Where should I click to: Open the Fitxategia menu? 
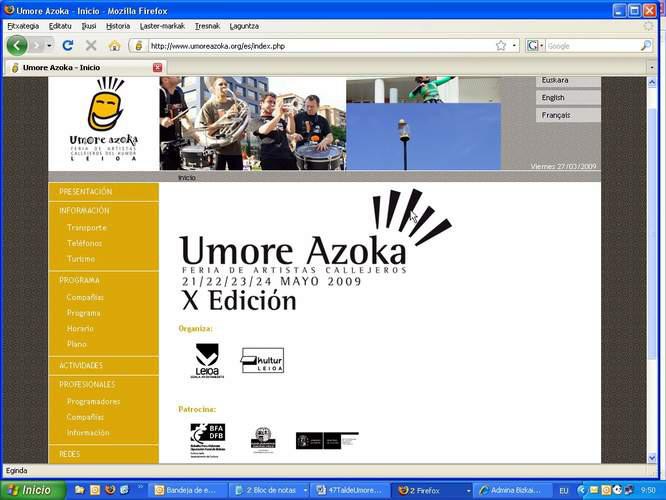[23, 26]
